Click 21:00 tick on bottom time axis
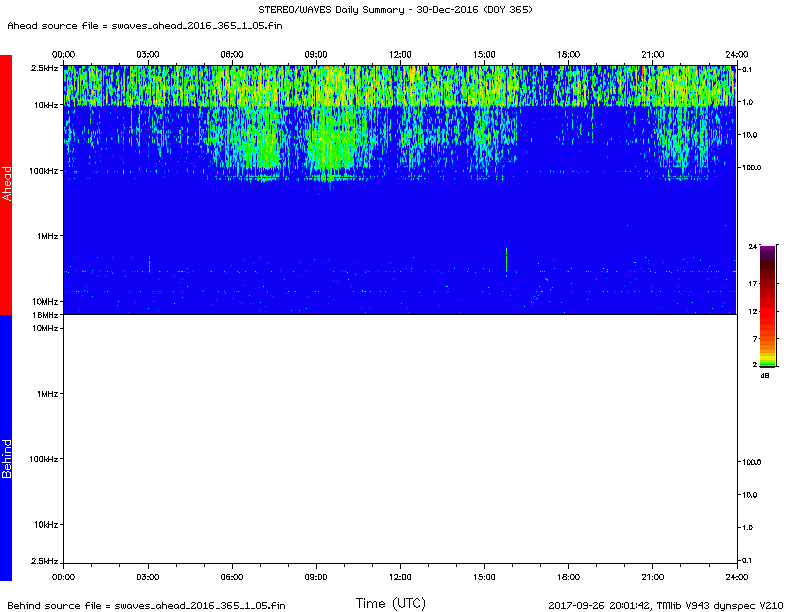Image resolution: width=792 pixels, height=612 pixels. (x=653, y=577)
